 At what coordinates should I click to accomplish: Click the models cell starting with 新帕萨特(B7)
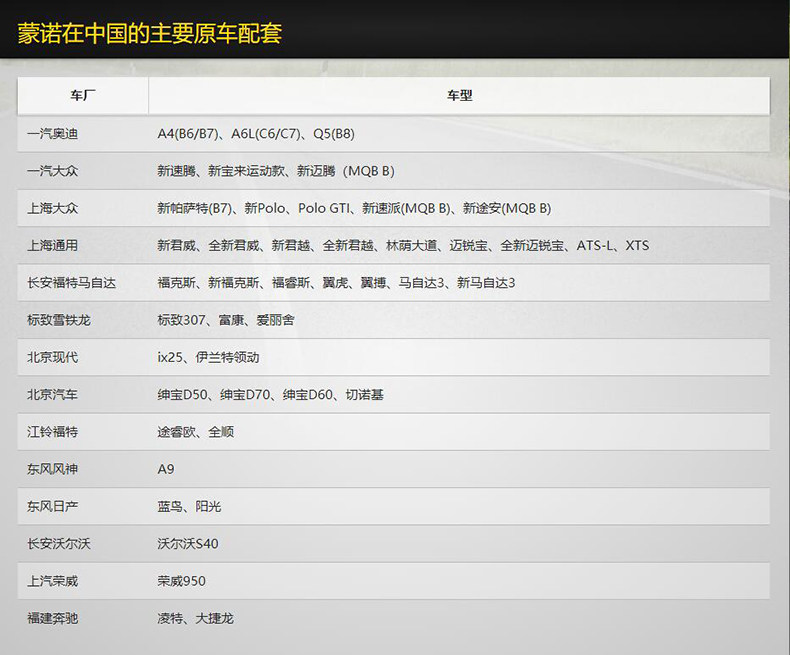pos(459,209)
